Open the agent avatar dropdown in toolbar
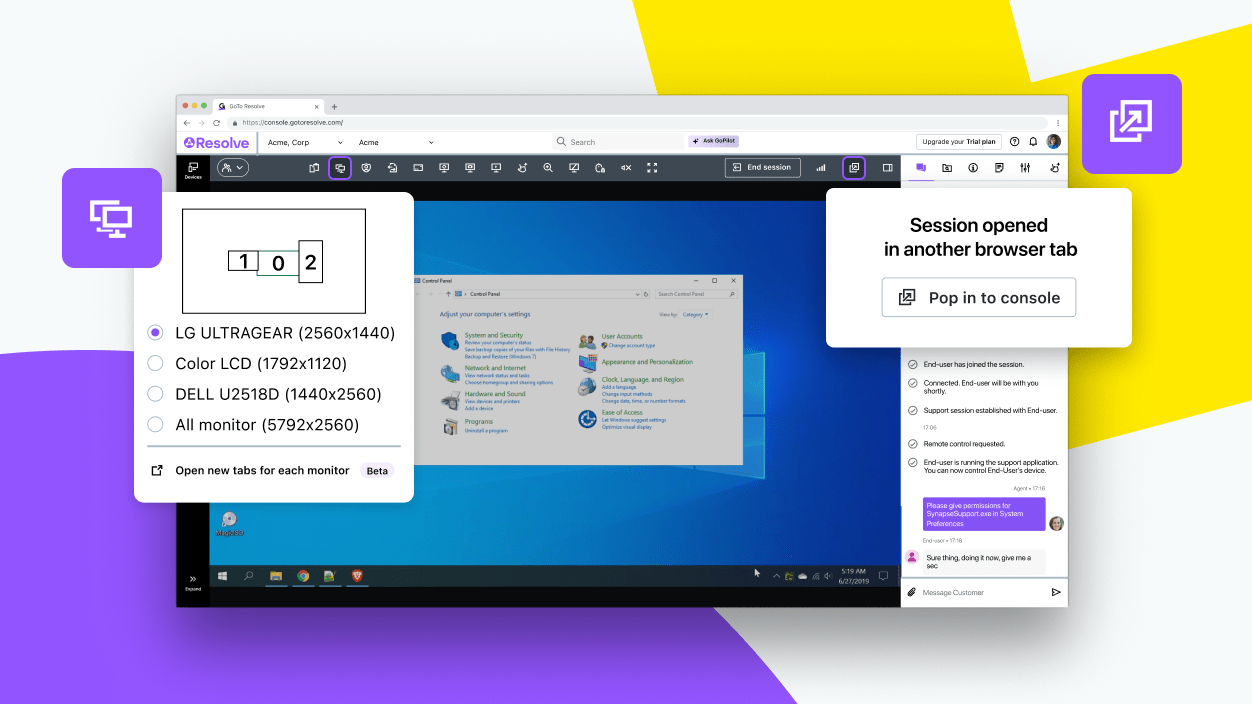1252x704 pixels. point(232,167)
